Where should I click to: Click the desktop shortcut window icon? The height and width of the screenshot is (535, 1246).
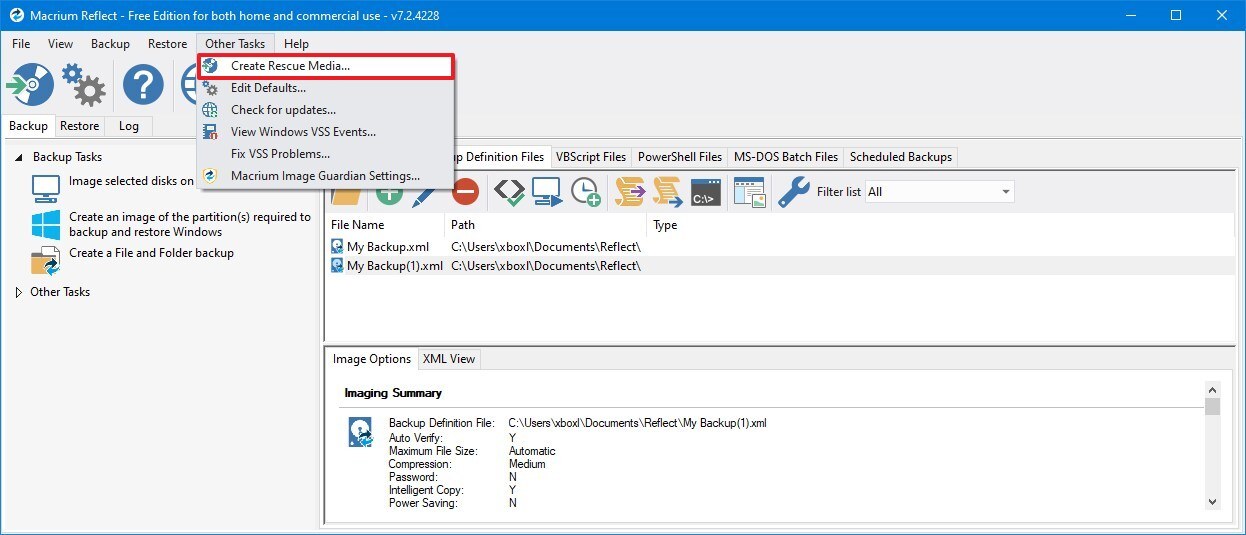pyautogui.click(x=749, y=192)
